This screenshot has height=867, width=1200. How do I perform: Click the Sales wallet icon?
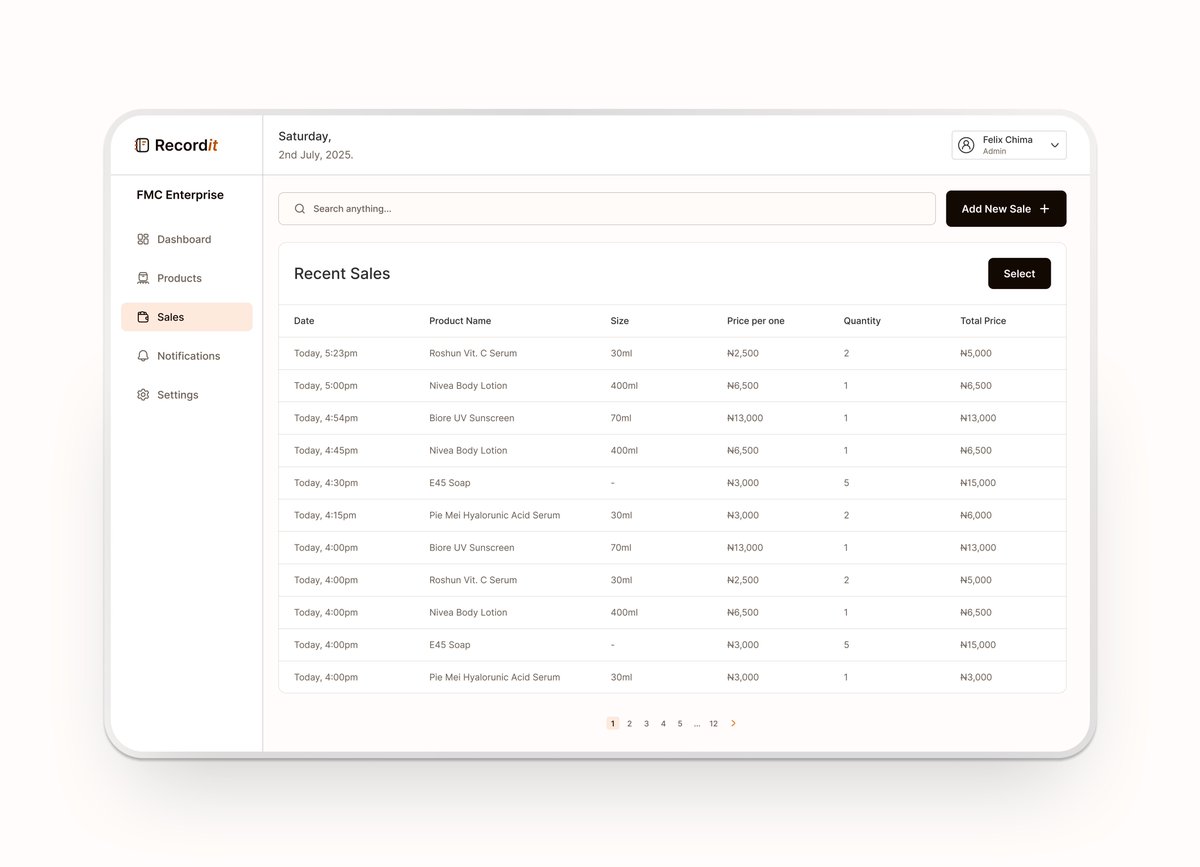pos(143,317)
